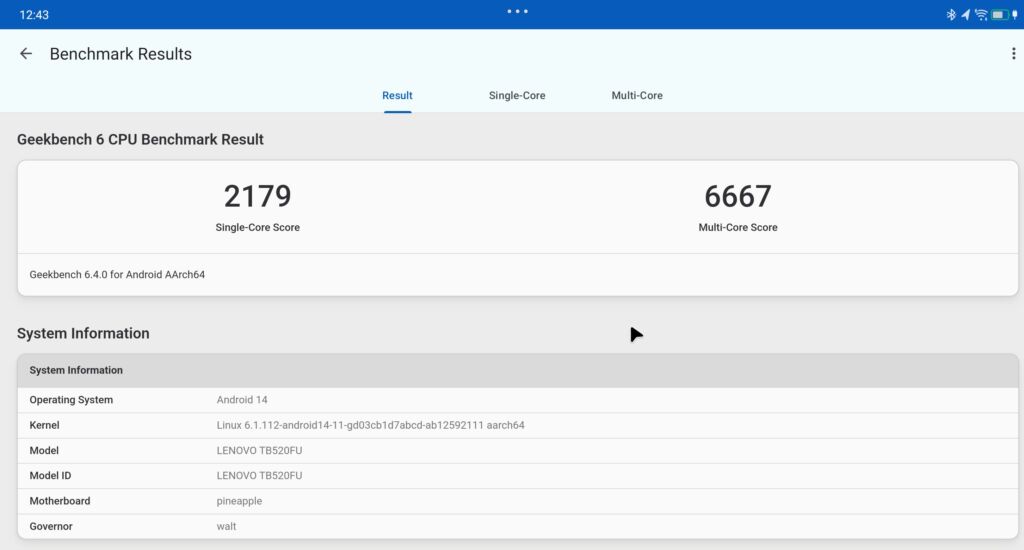The height and width of the screenshot is (550, 1024).
Task: Select the Motherboard row label
Action: tap(60, 501)
